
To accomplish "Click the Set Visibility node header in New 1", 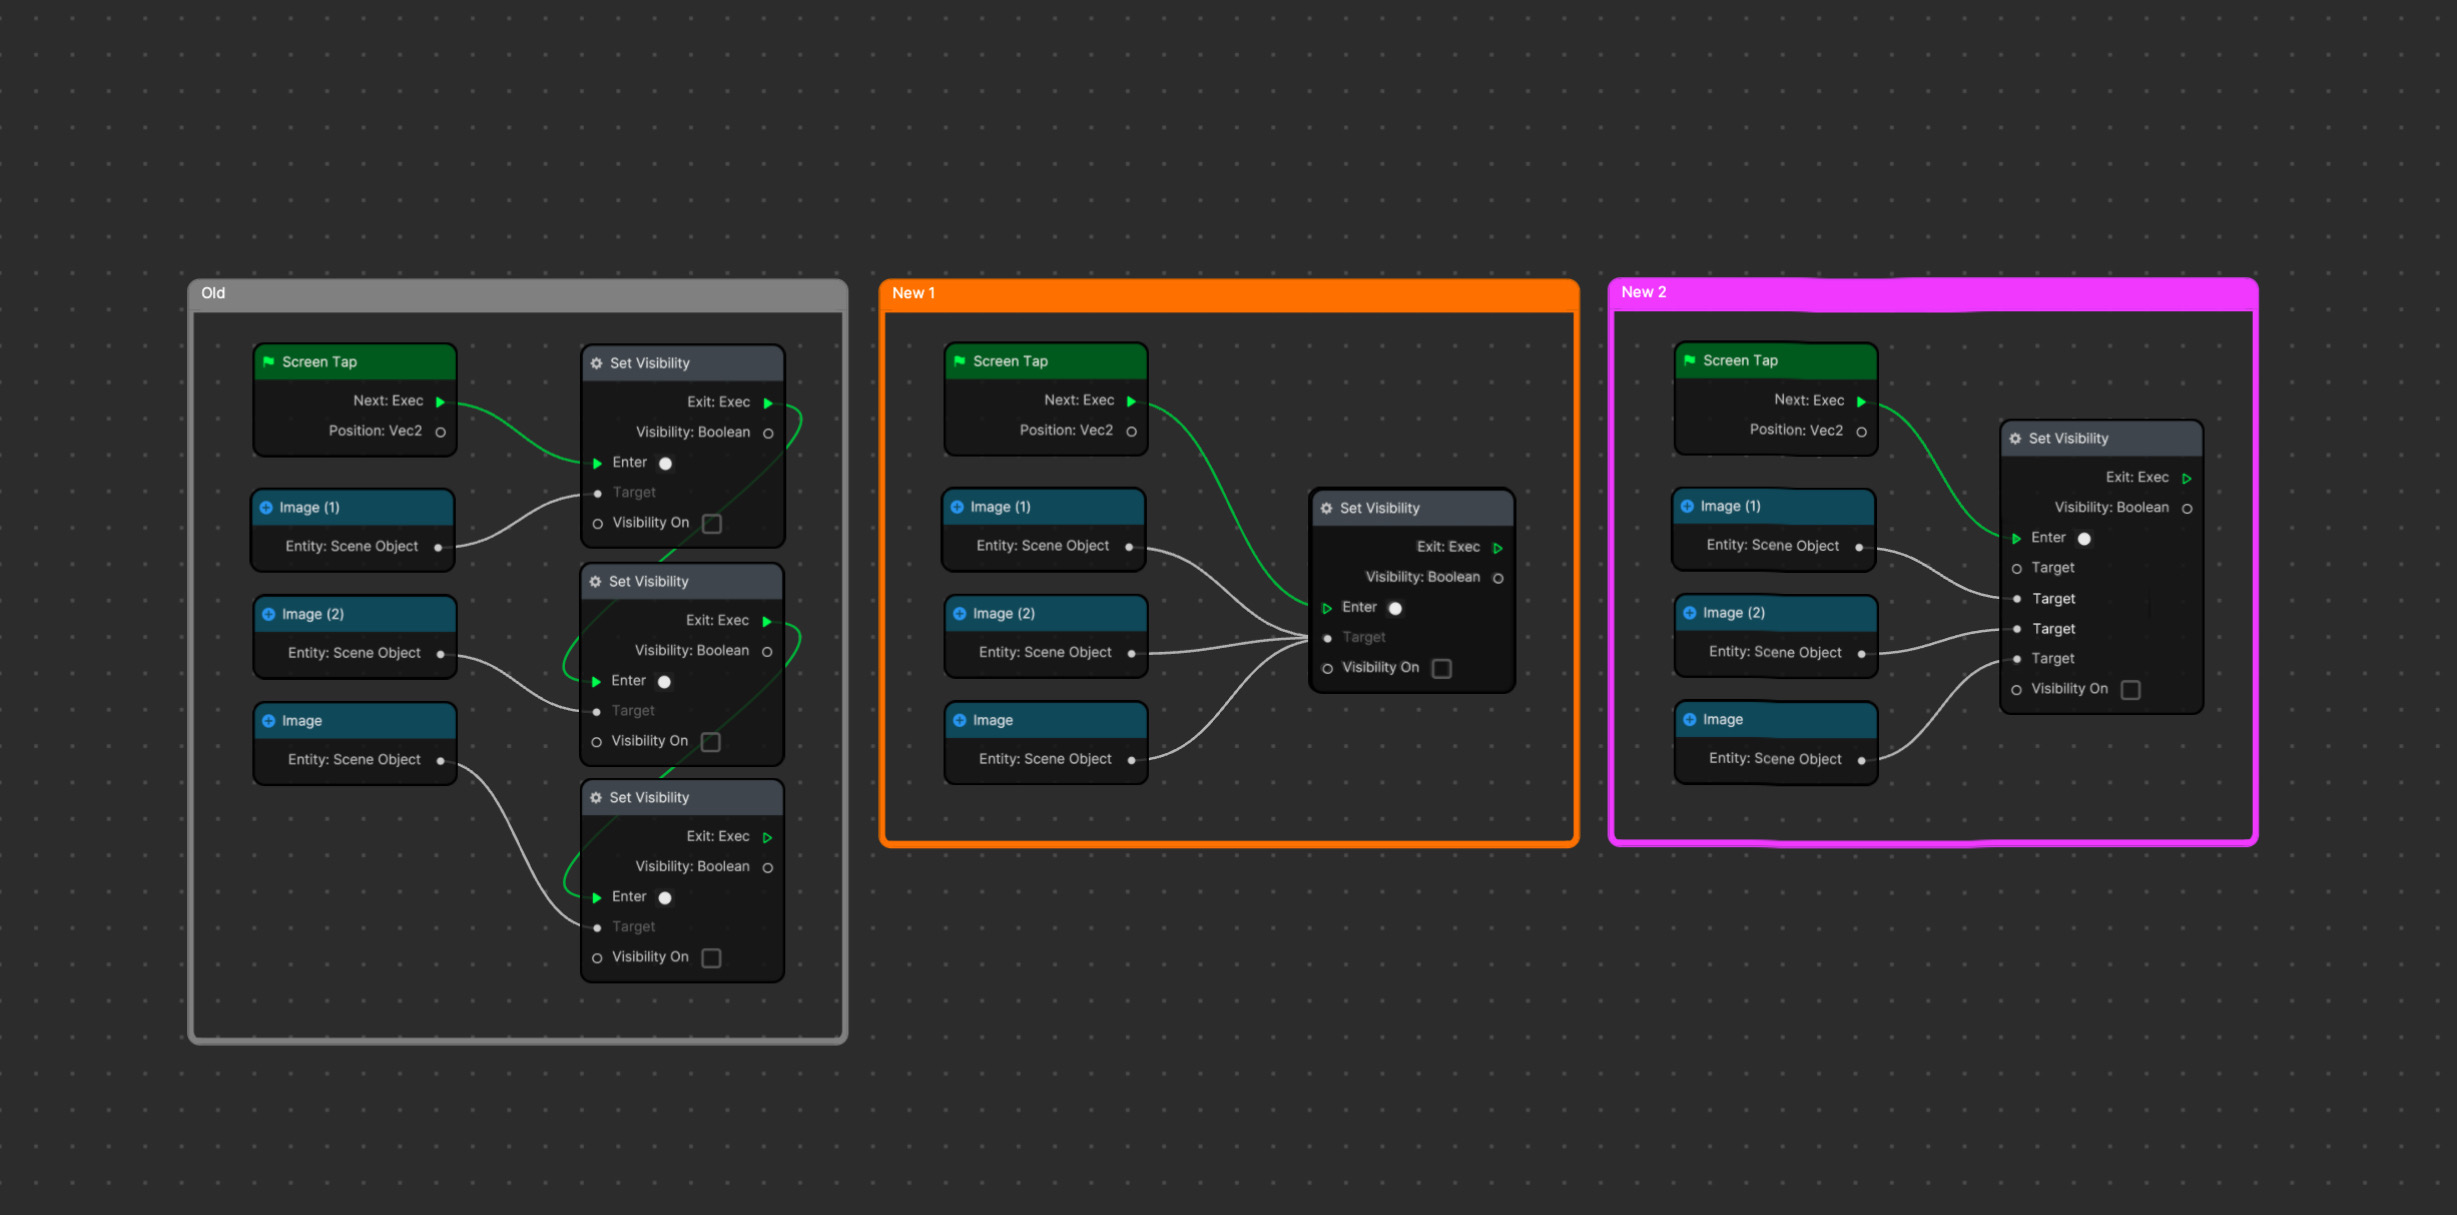I will point(1411,508).
